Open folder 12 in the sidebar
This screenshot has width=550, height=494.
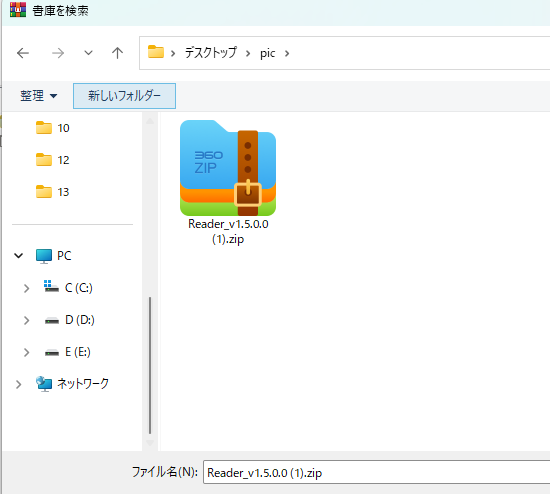[53, 160]
